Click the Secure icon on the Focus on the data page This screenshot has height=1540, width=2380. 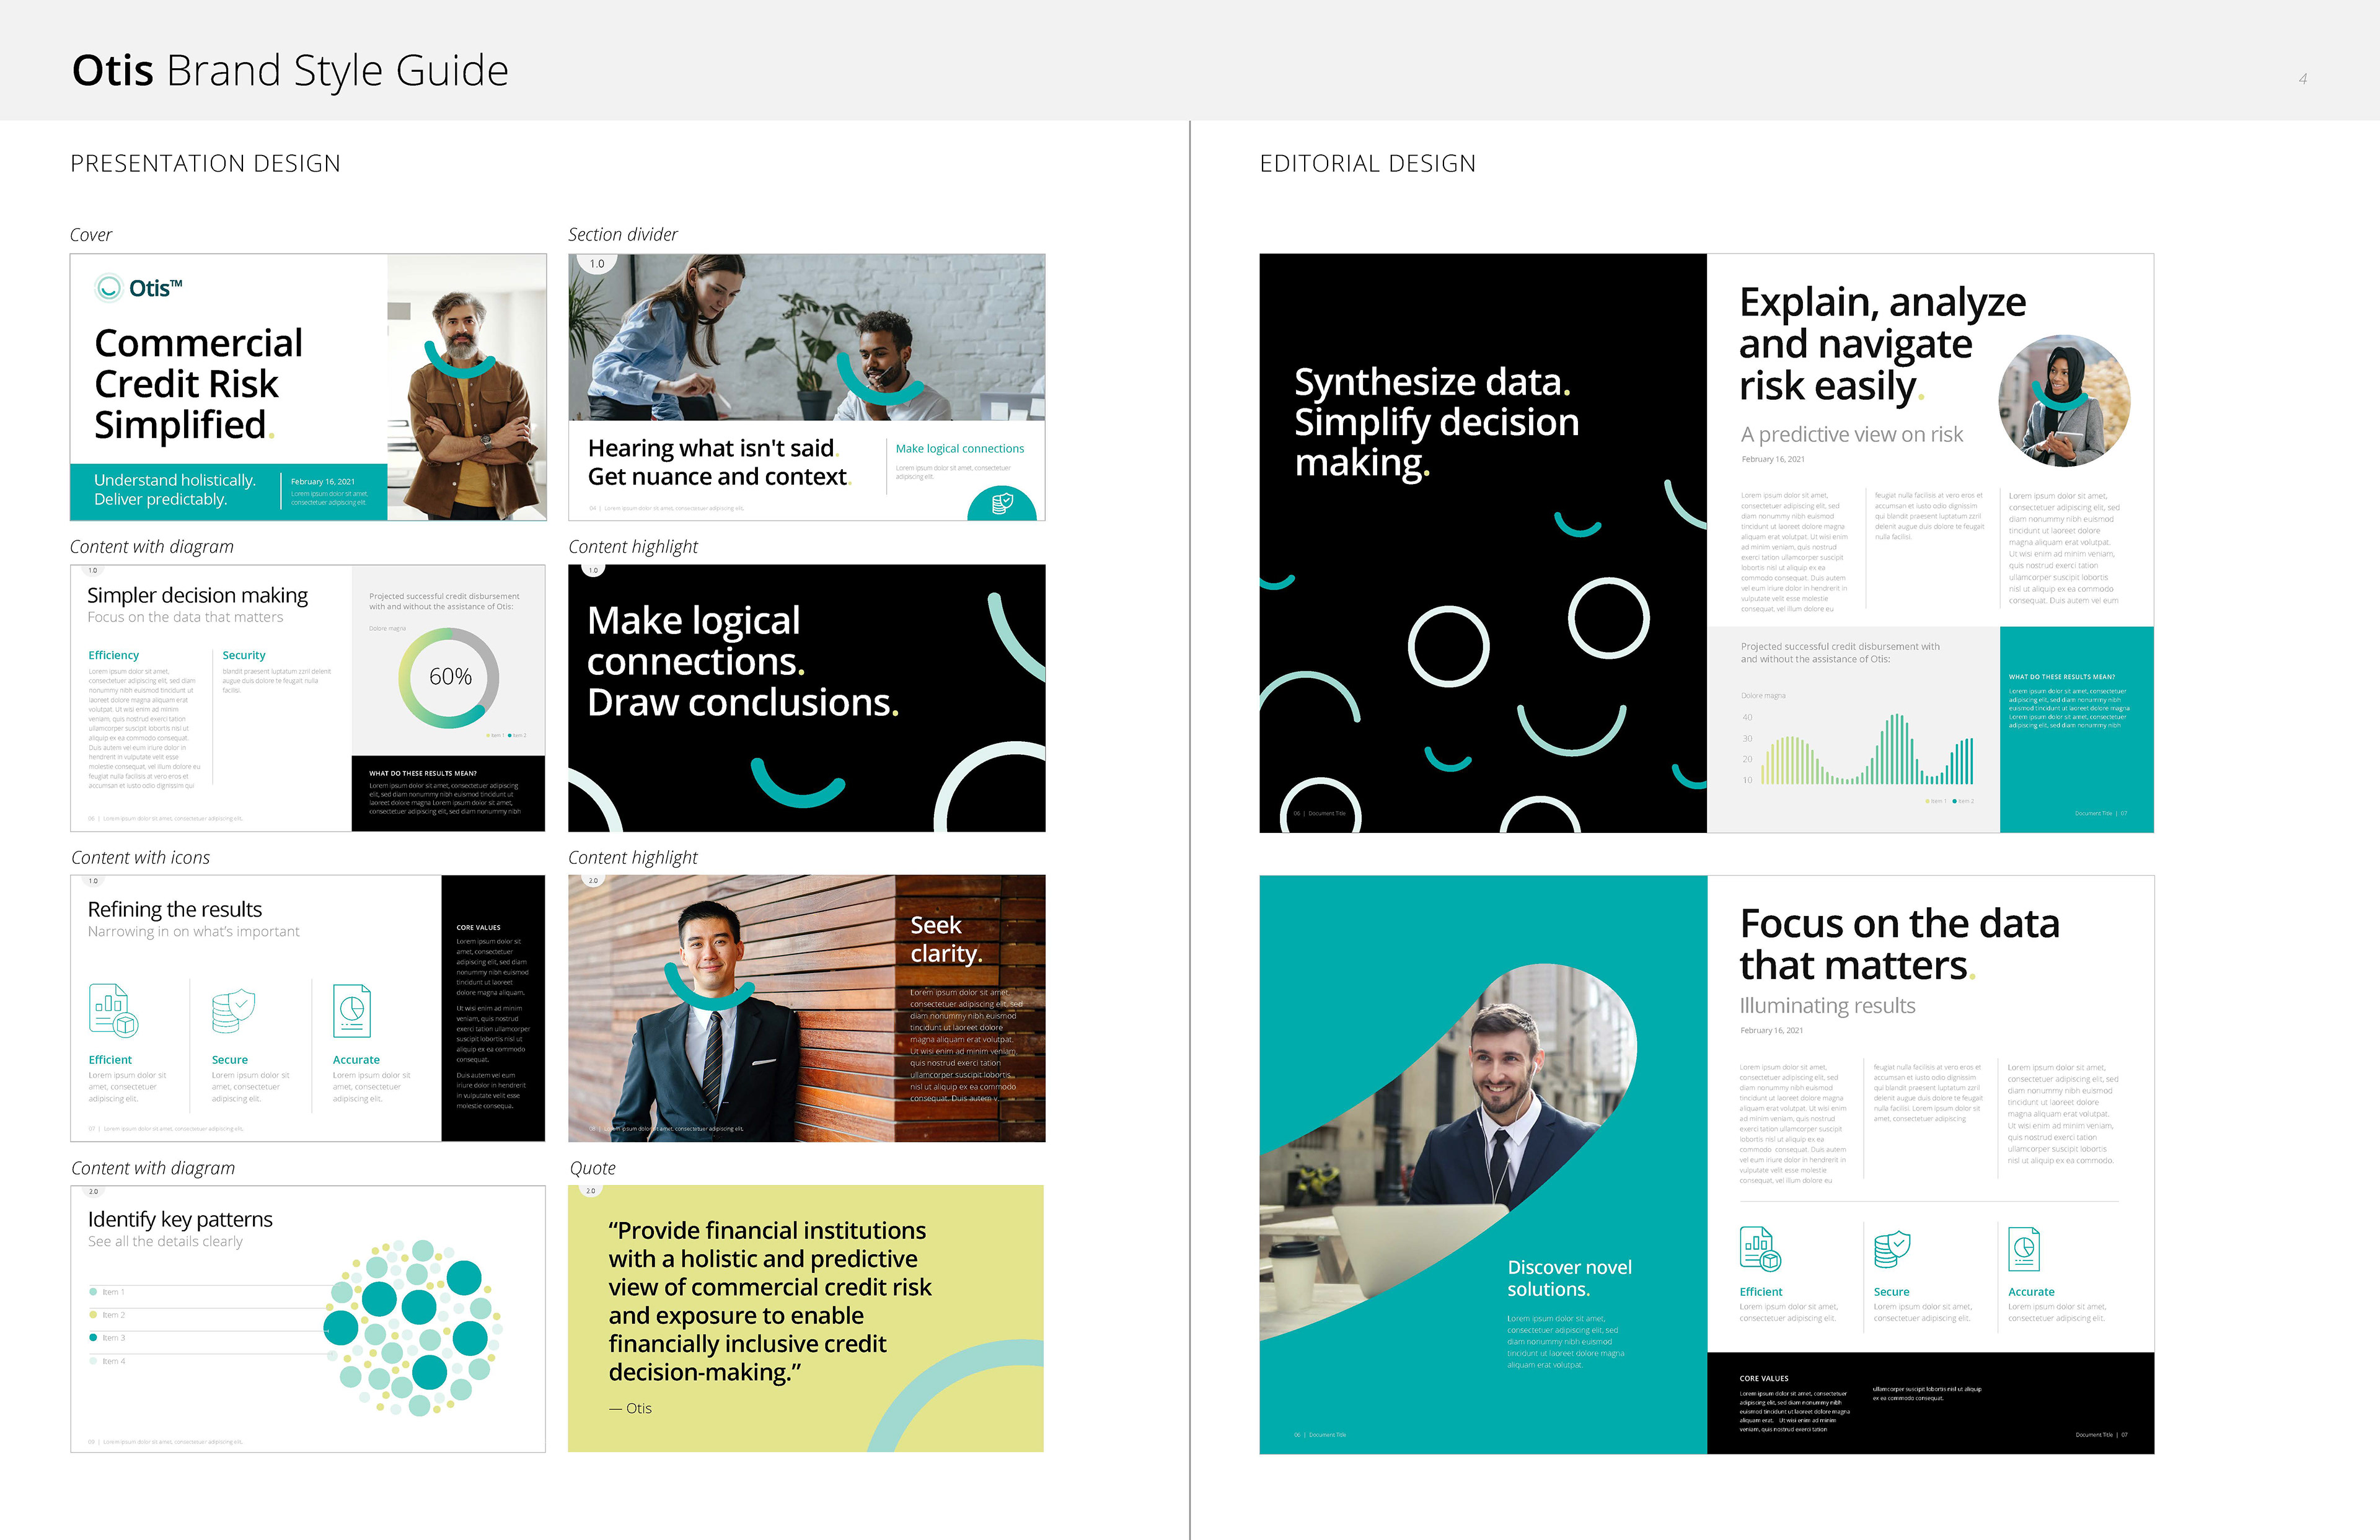[x=1892, y=1249]
